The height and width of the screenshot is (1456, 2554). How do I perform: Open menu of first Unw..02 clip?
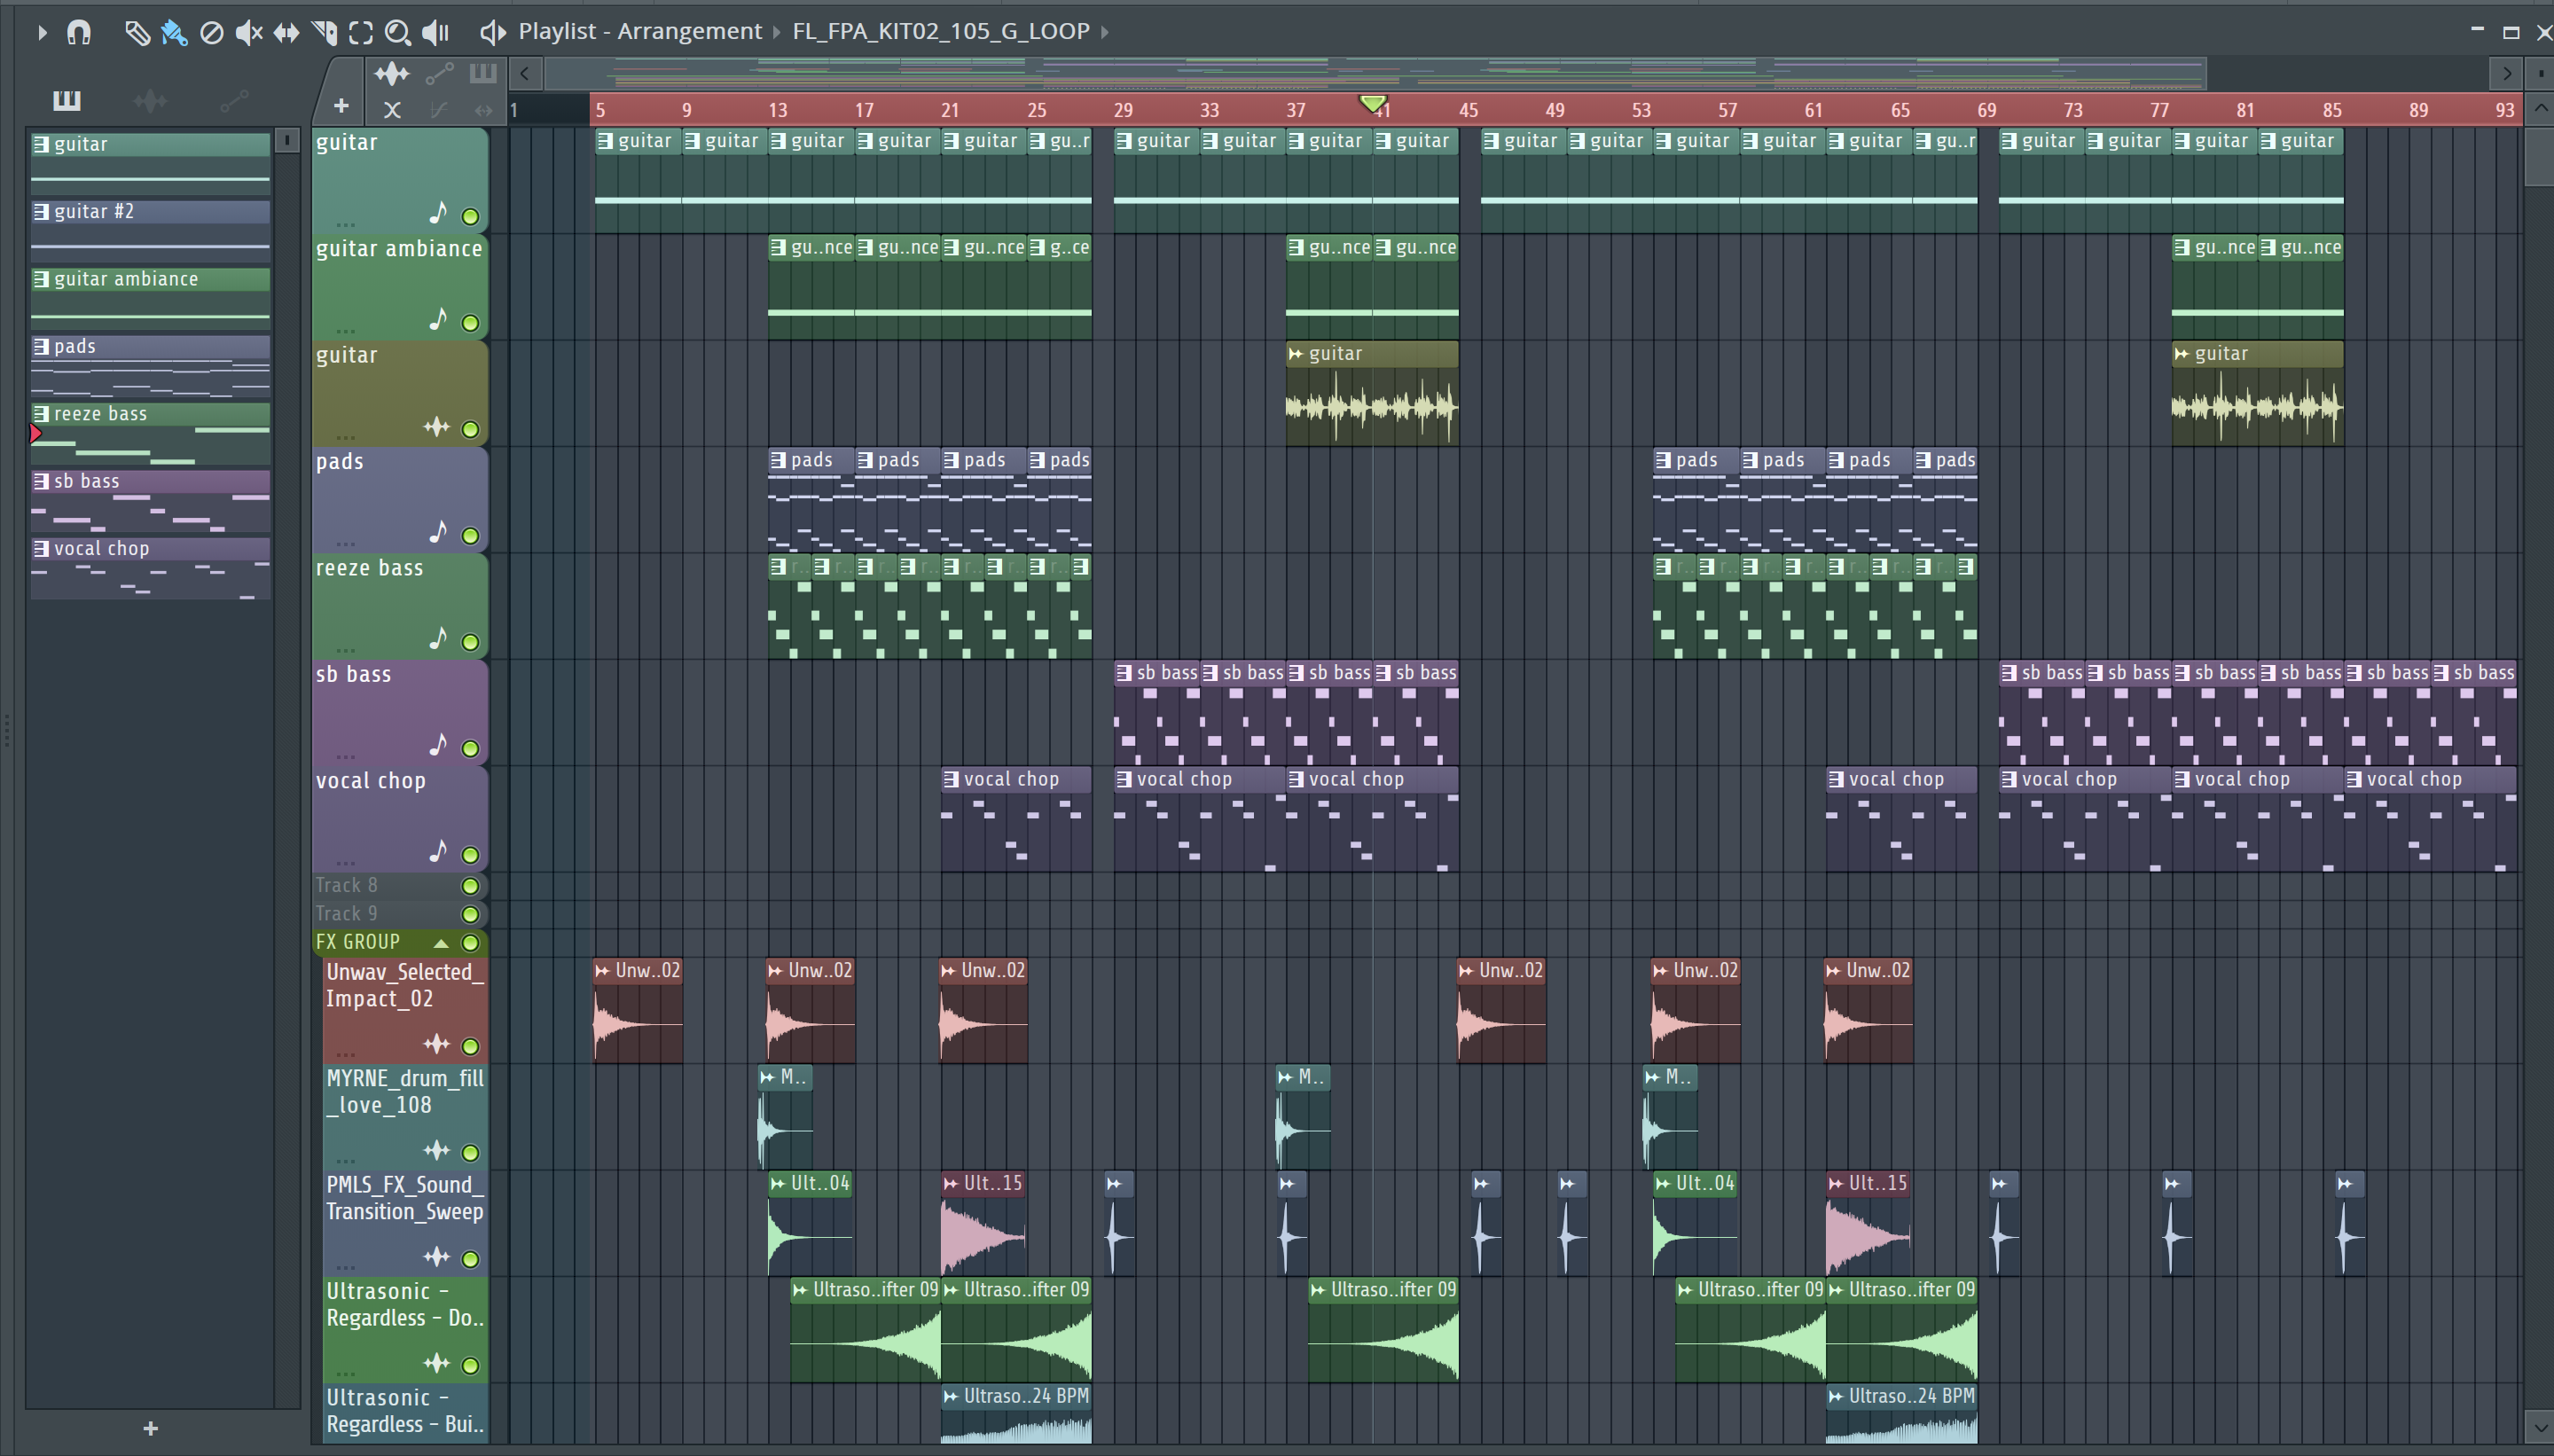coord(603,970)
